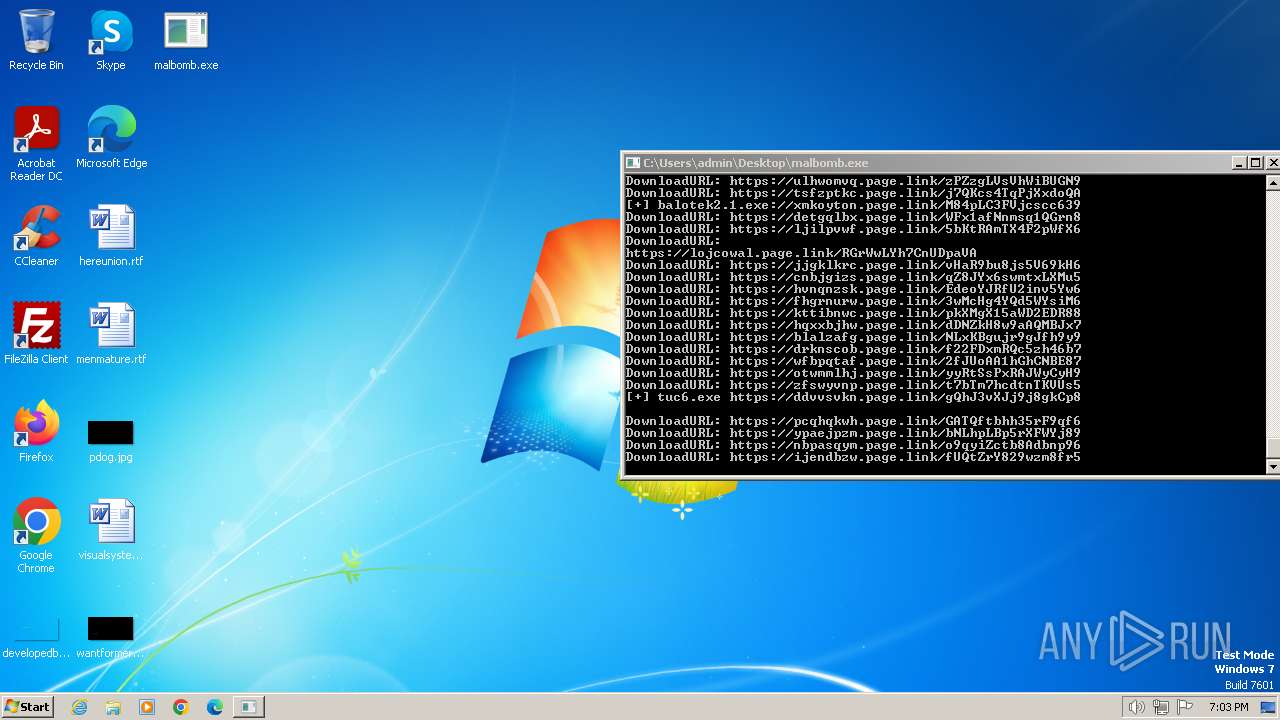Open console window system menu icon

(x=633, y=163)
